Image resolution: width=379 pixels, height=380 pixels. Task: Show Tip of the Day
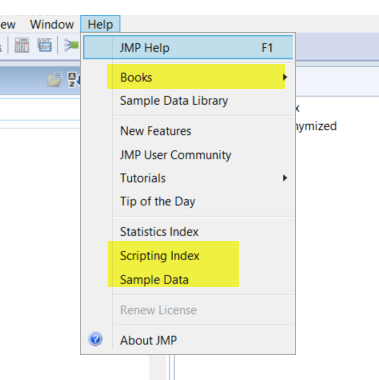click(x=188, y=201)
